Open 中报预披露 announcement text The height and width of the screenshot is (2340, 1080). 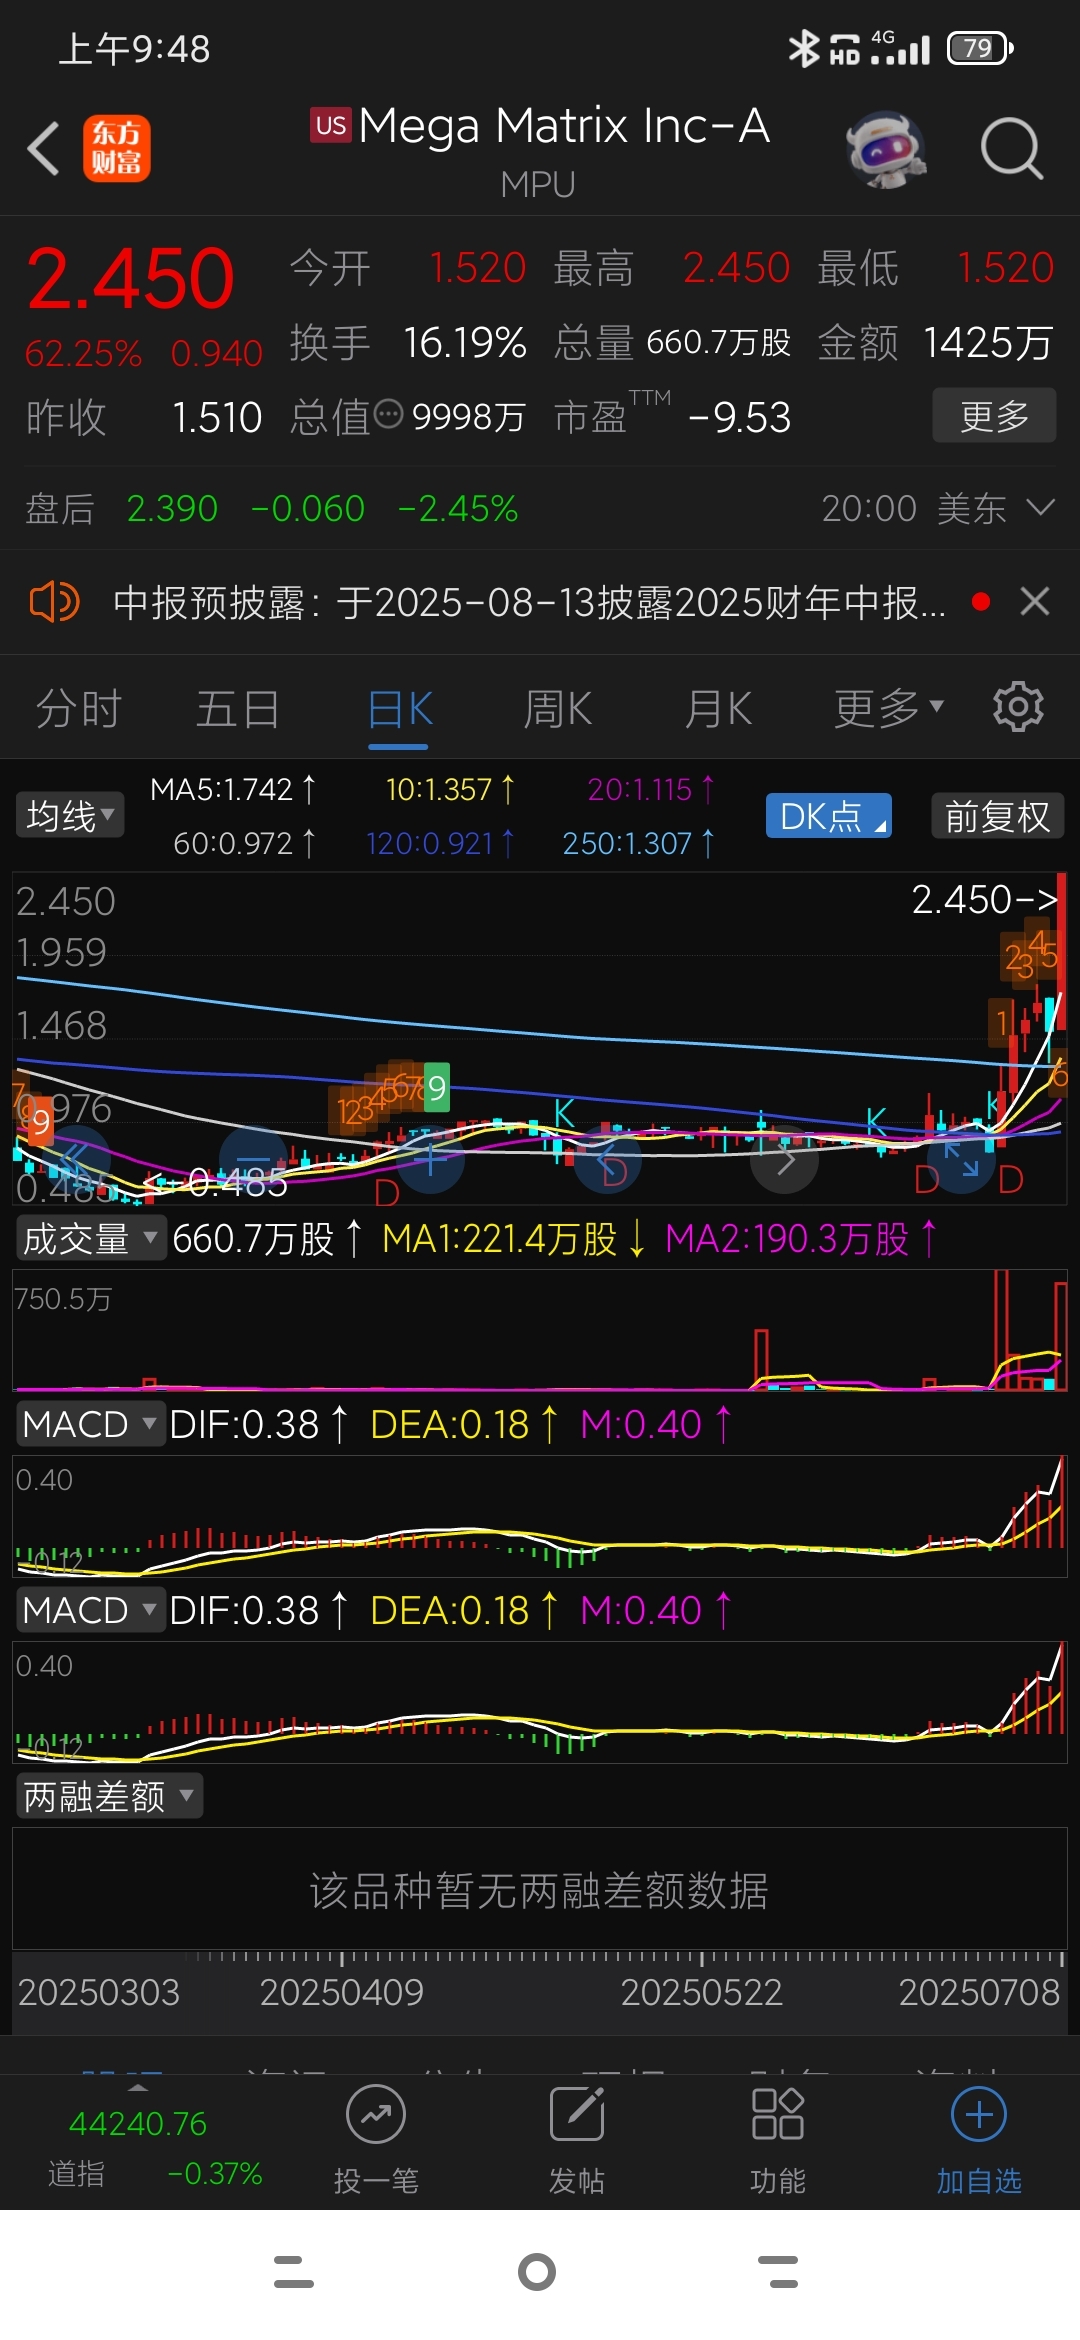pyautogui.click(x=529, y=602)
